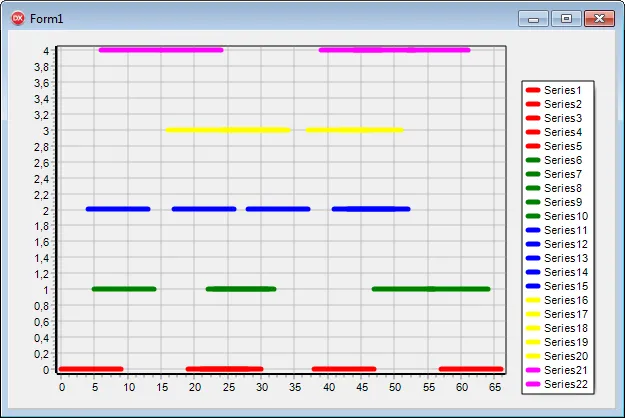Select the Series2 legend label
Viewport: 625px width, 418px height.
[x=563, y=104]
